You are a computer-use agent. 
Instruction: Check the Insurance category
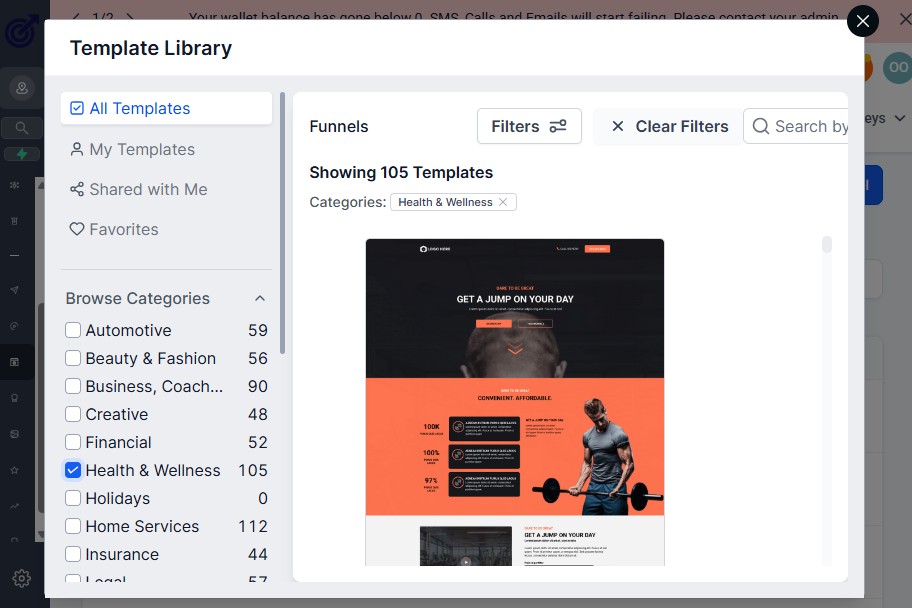tap(73, 554)
